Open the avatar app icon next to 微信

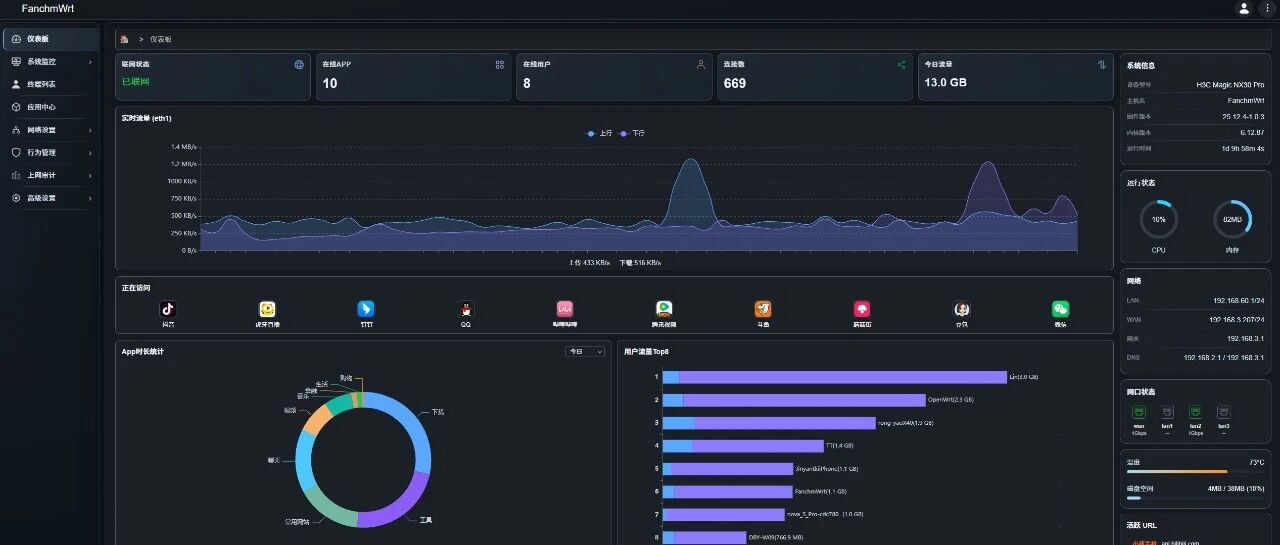(x=962, y=310)
